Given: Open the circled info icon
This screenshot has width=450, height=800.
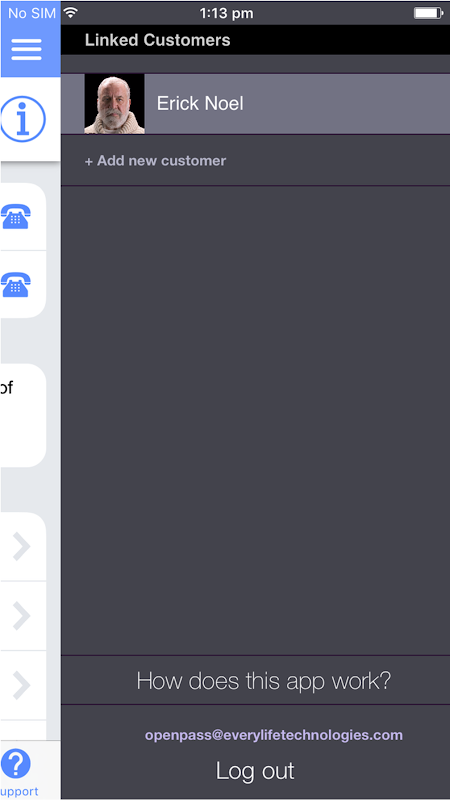Looking at the screenshot, I should tap(22, 119).
